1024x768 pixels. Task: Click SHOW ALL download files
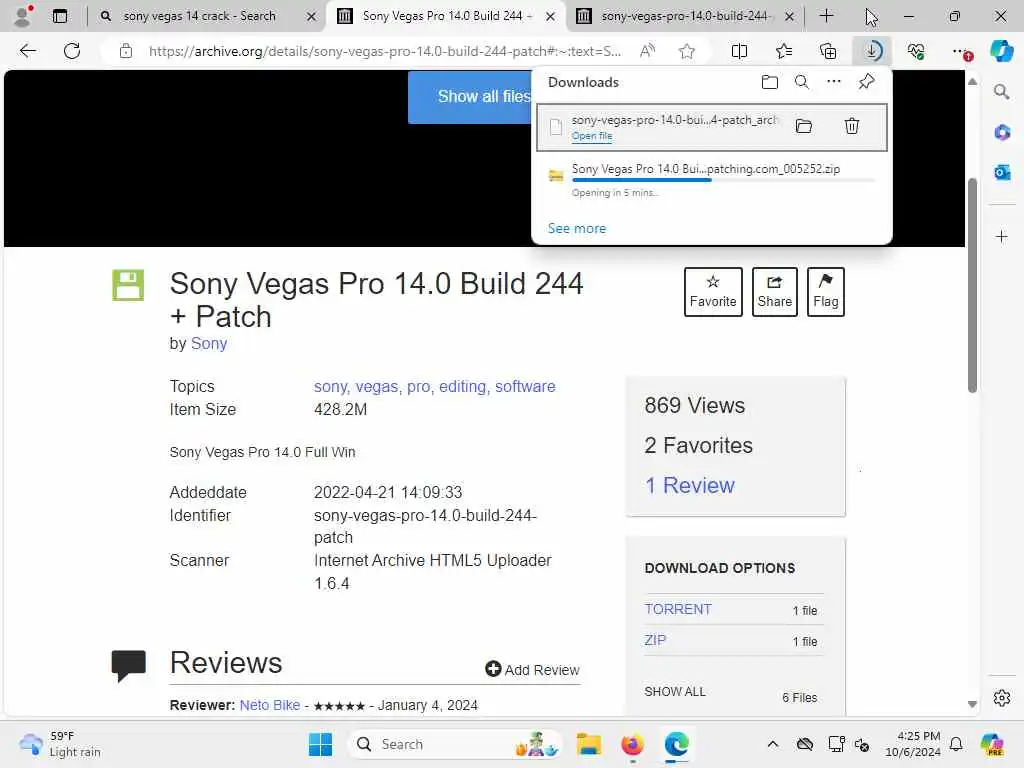point(675,692)
